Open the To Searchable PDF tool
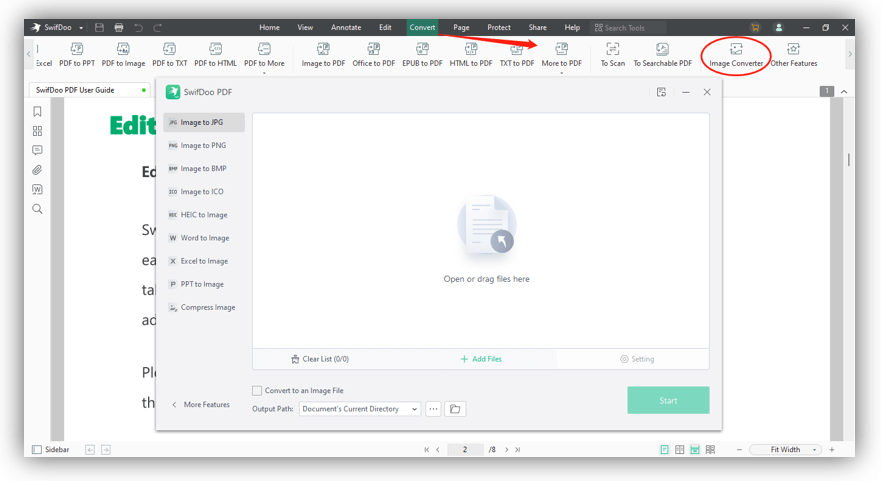This screenshot has height=481, width=881. tap(662, 55)
